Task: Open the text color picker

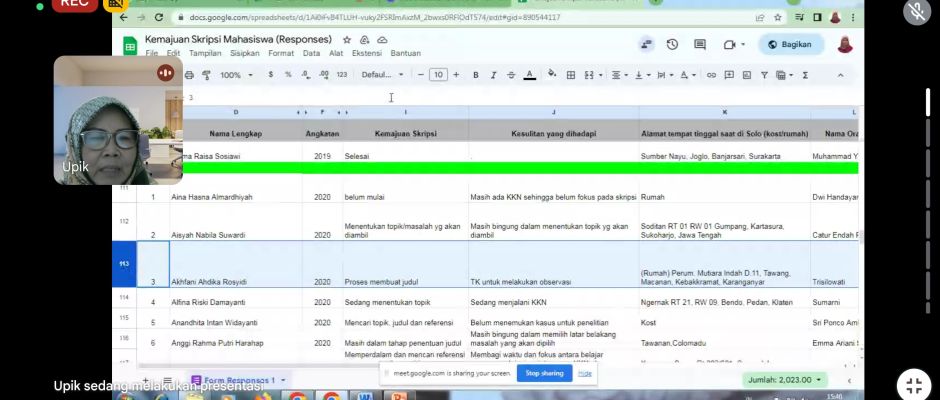Action: (x=528, y=75)
